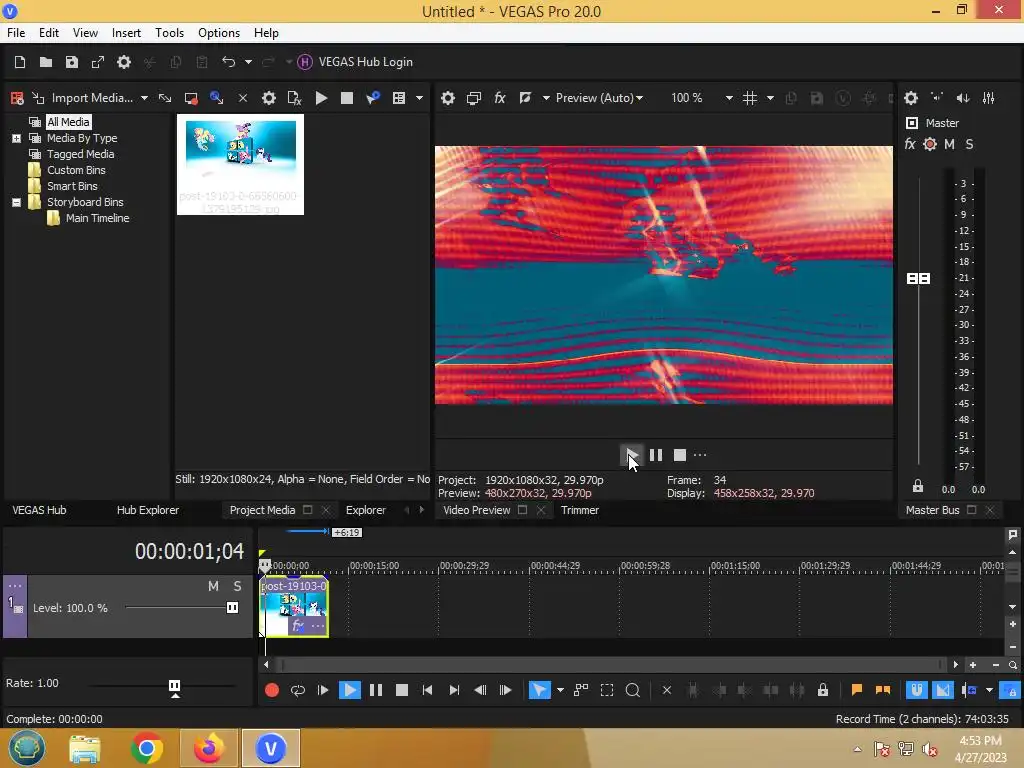Viewport: 1024px width, 768px height.
Task: Toggle Master Bus Dim Output icon
Action: 963,98
